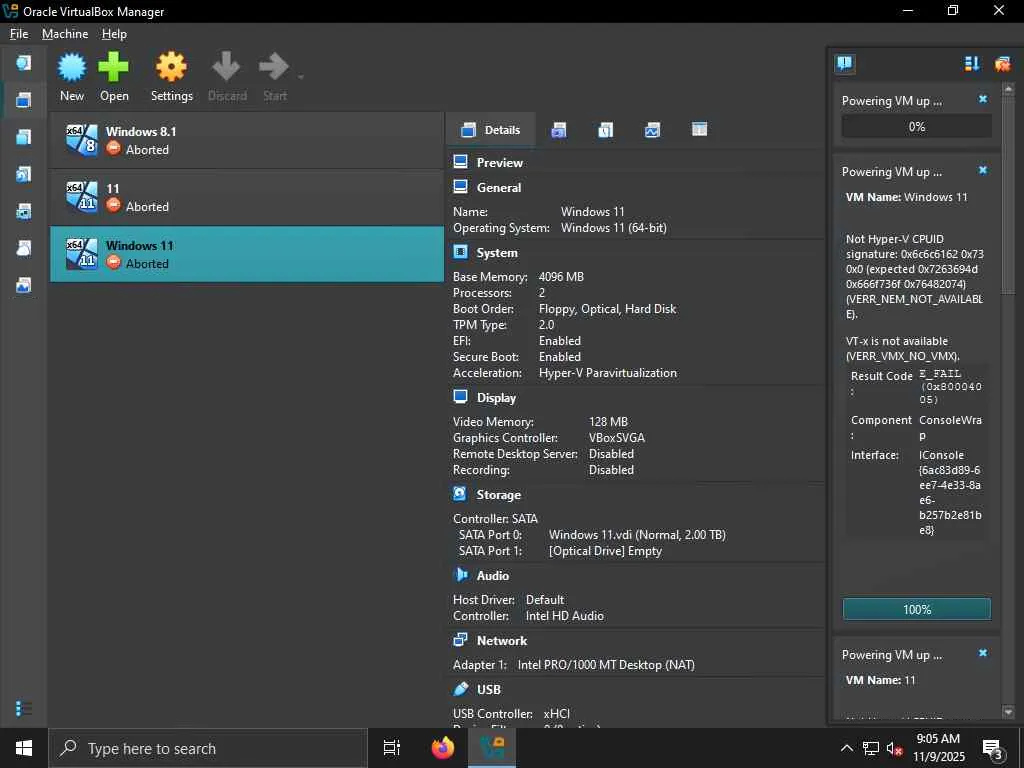Viewport: 1024px width, 768px height.
Task: Open the Audio section header link
Action: pos(493,576)
